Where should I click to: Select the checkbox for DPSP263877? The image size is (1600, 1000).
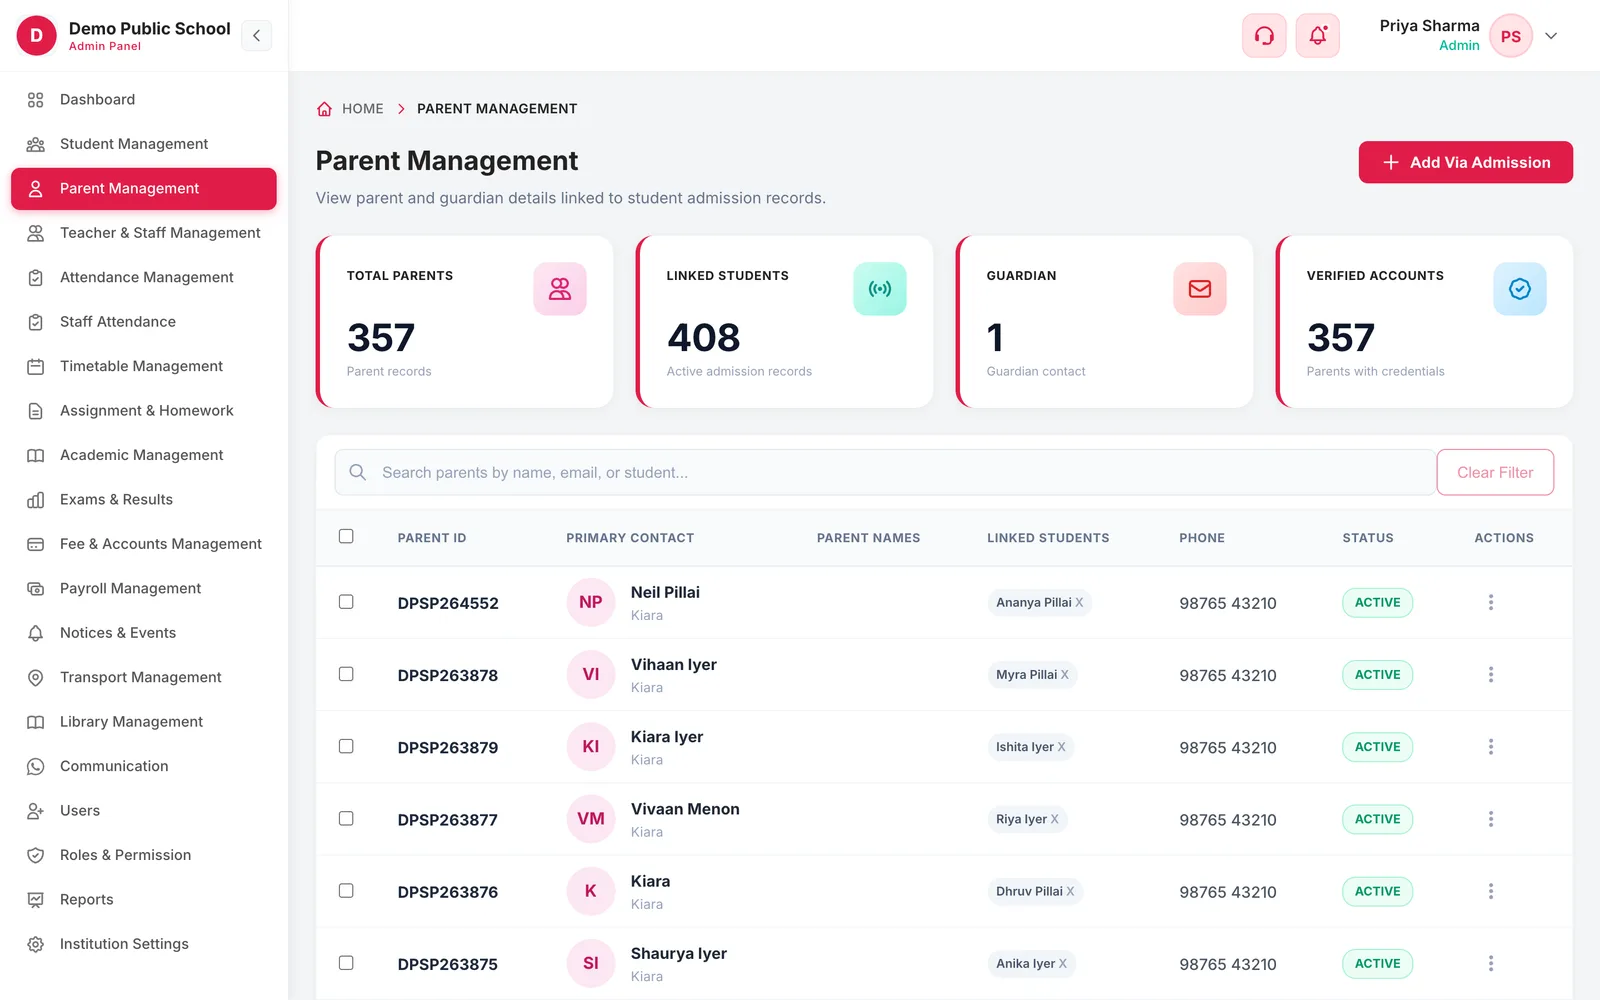pos(346,818)
